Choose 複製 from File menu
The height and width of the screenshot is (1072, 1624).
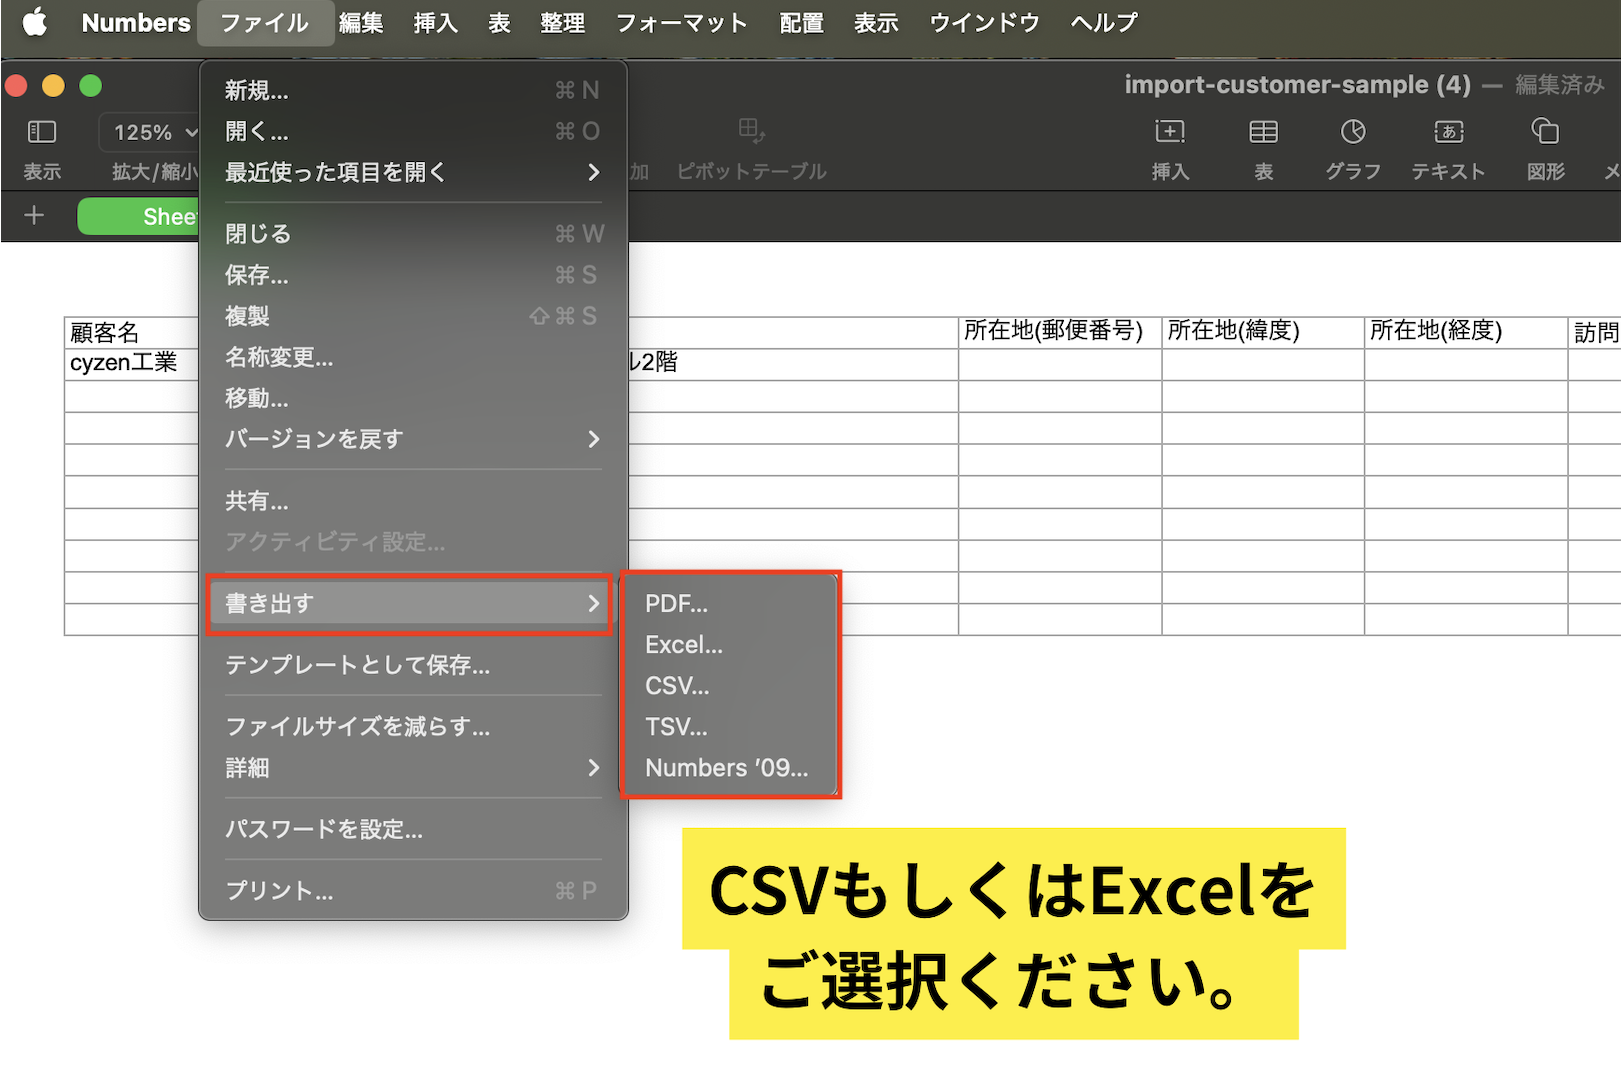(413, 316)
